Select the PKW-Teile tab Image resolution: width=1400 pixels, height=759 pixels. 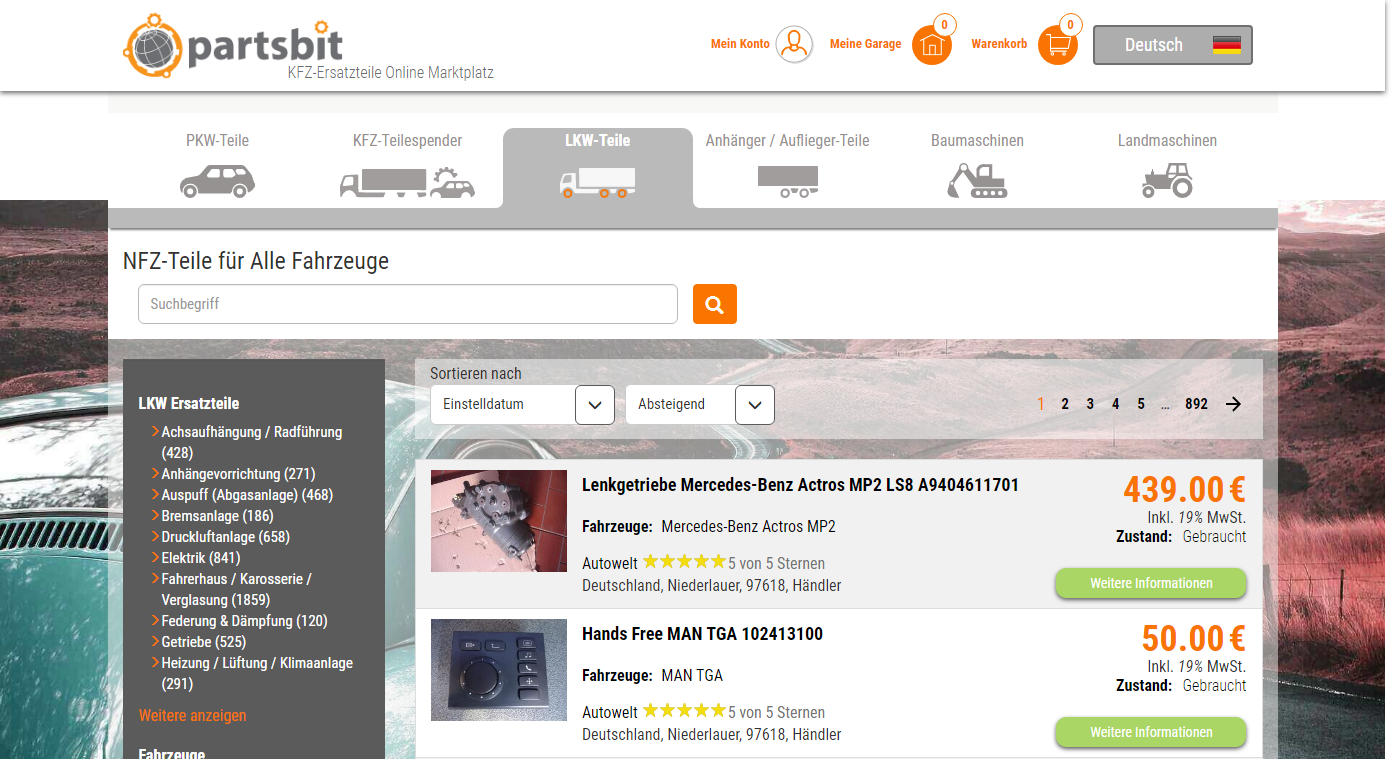(x=217, y=166)
